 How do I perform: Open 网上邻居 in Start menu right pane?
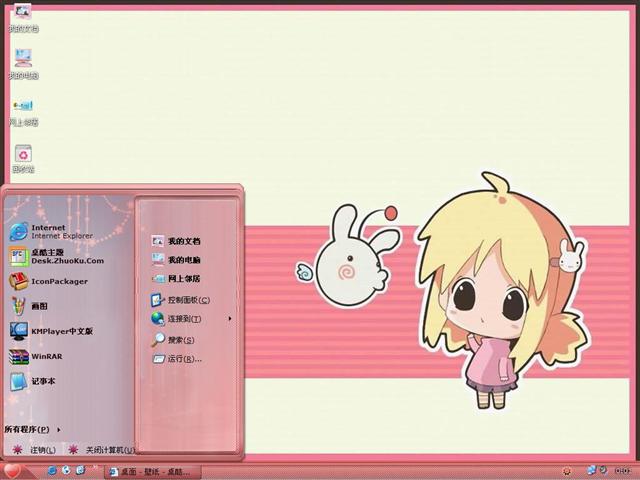point(176,279)
